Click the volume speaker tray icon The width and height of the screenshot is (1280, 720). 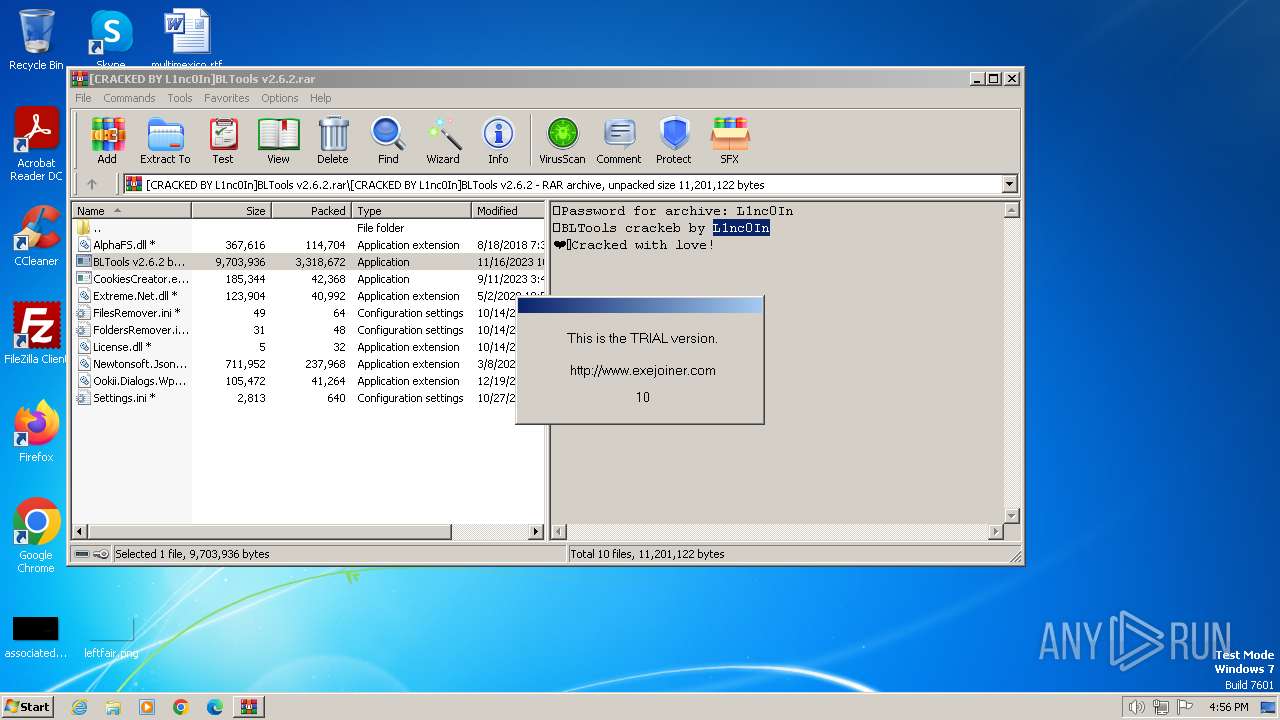1136,707
